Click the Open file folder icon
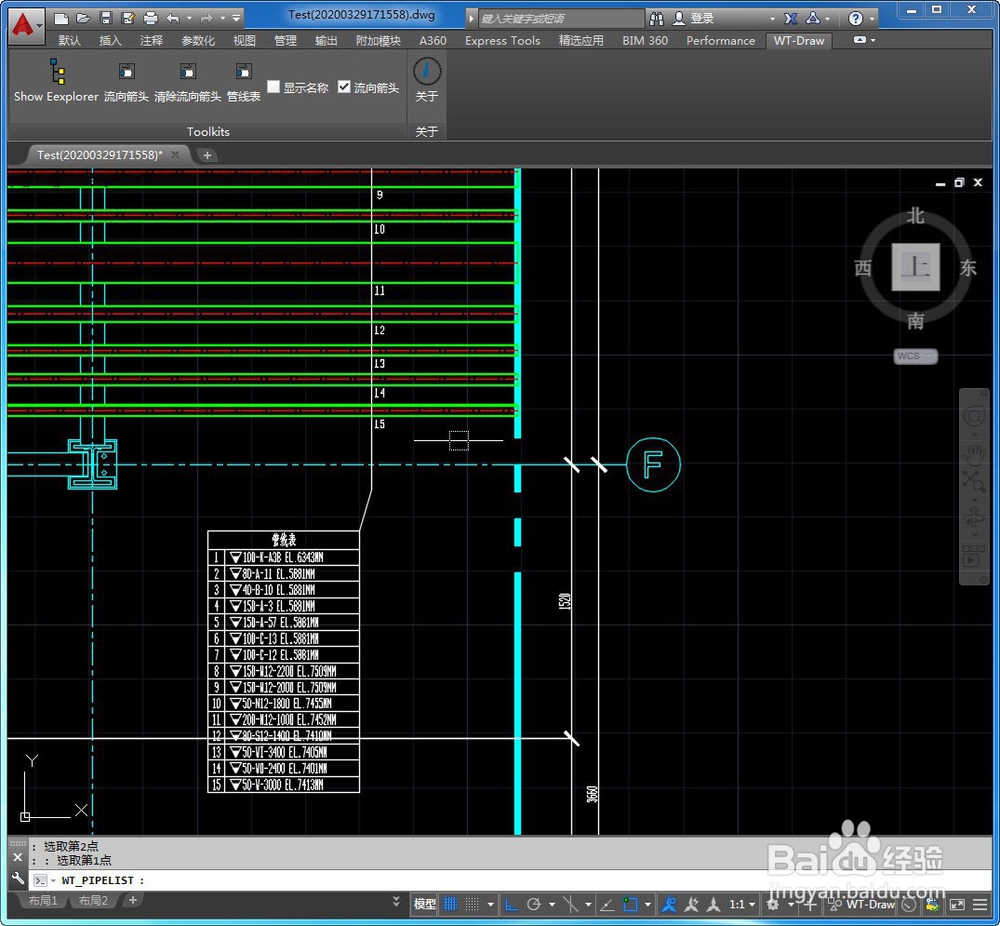The width and height of the screenshot is (1000, 926). click(83, 18)
